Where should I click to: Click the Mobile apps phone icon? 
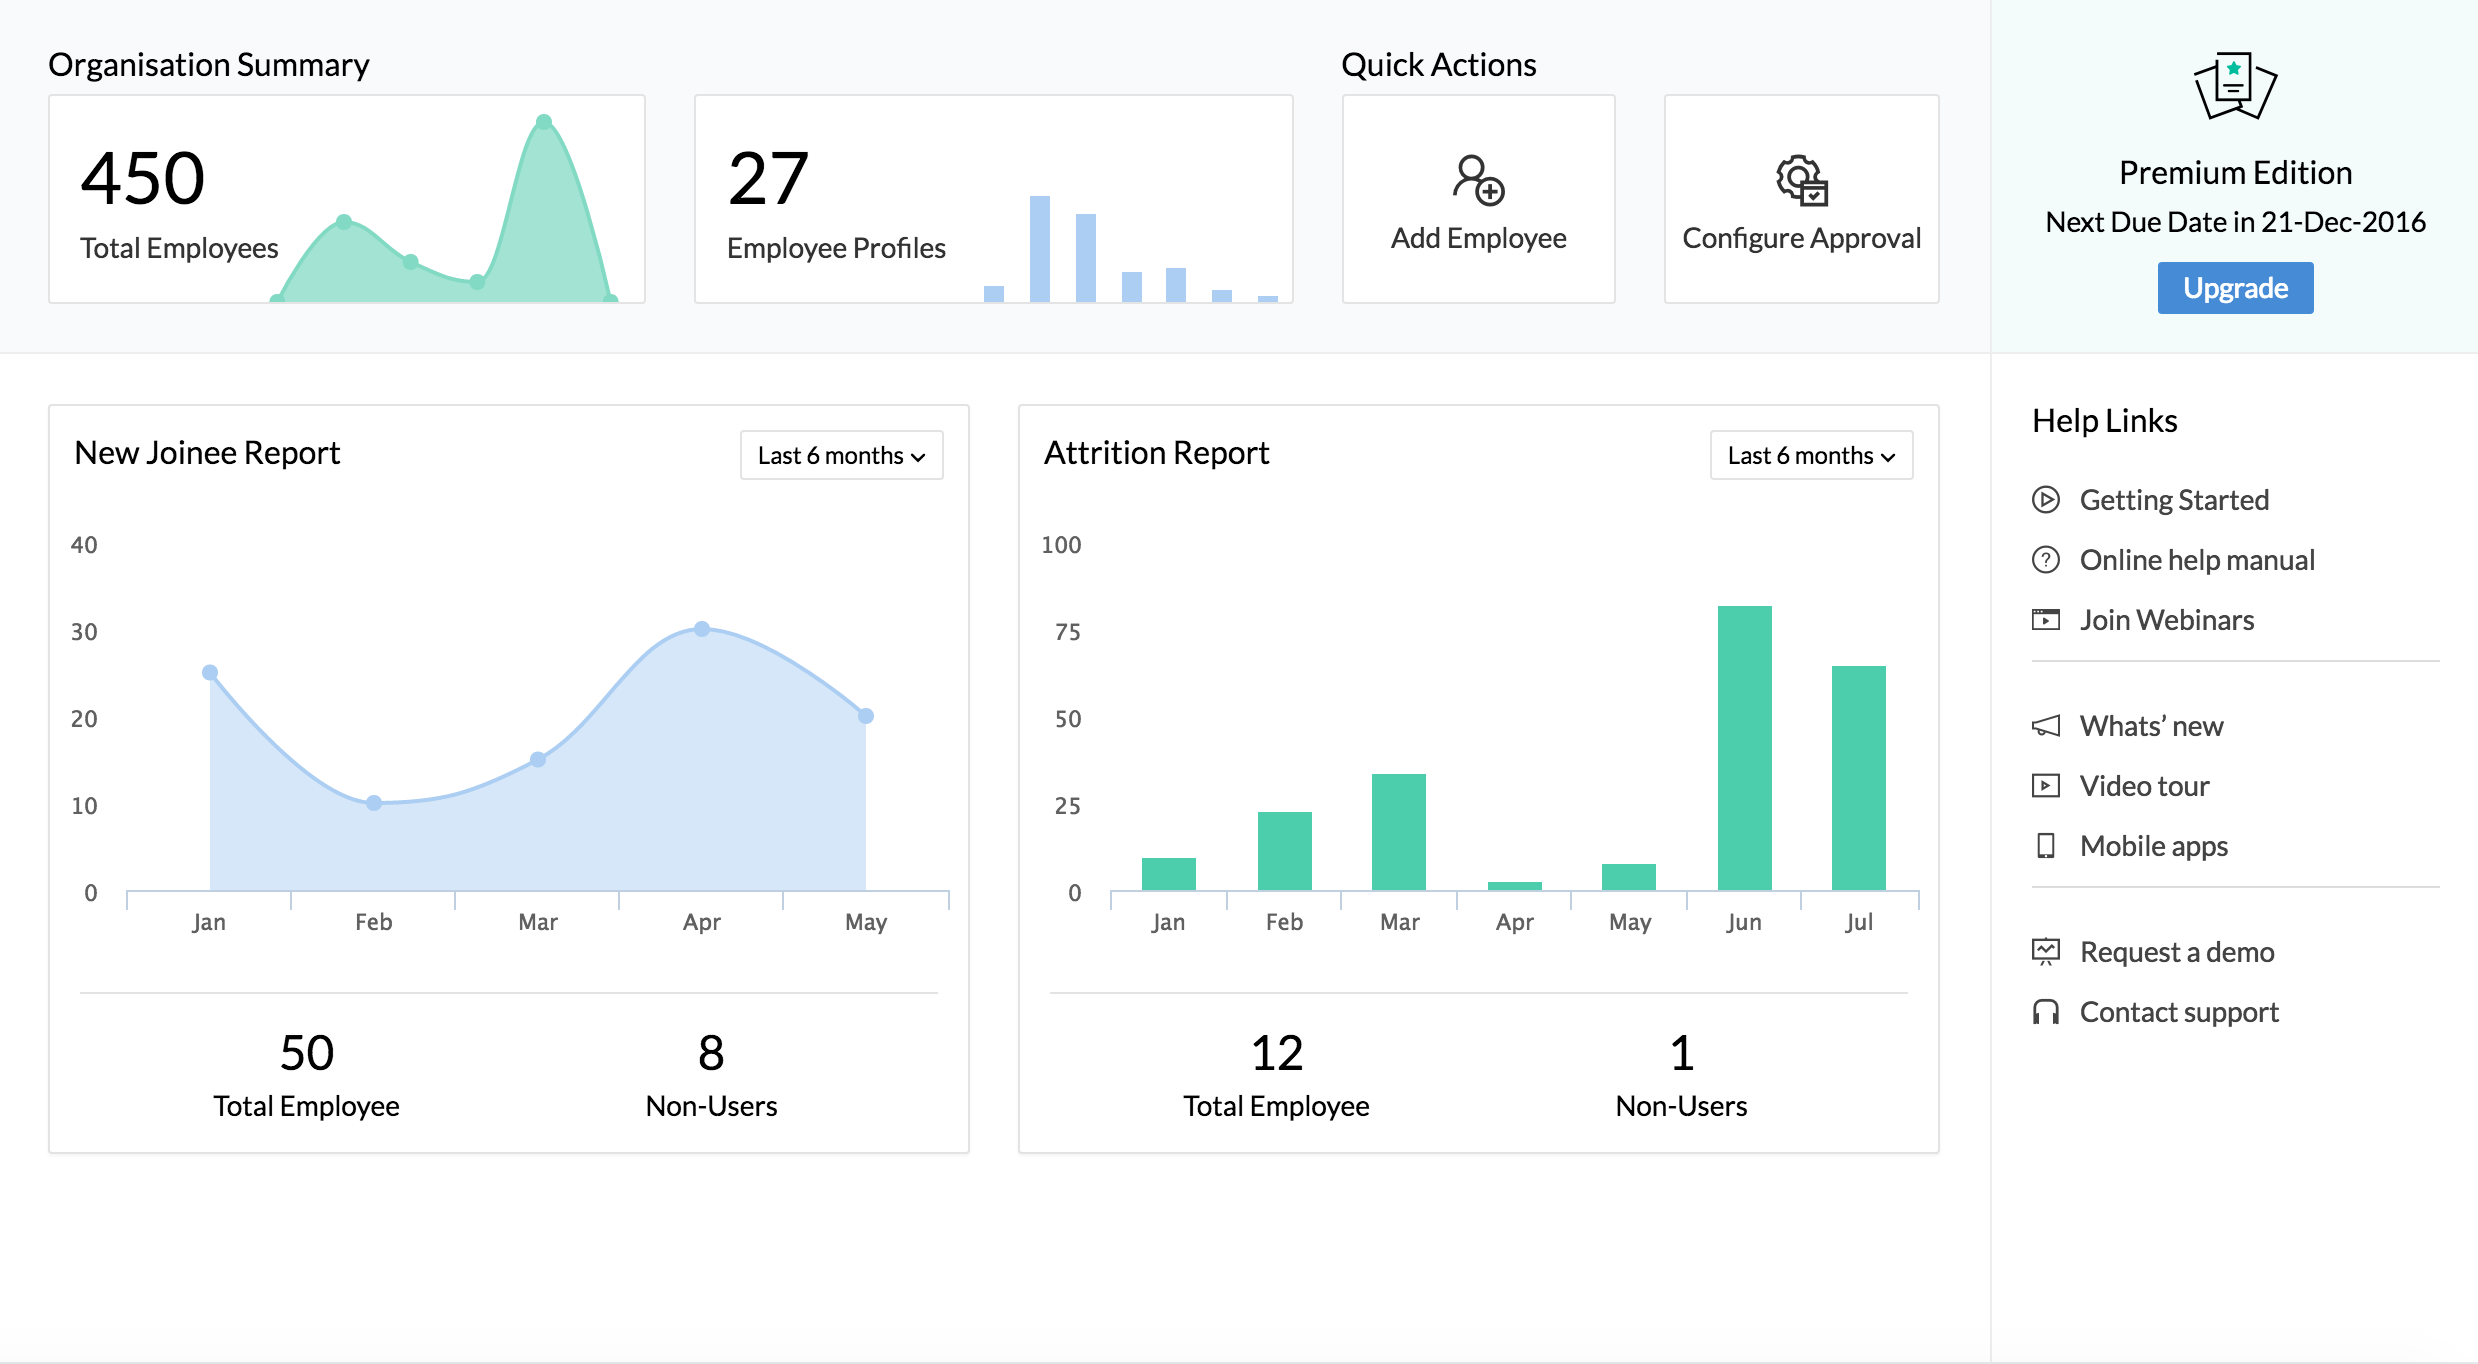2046,846
